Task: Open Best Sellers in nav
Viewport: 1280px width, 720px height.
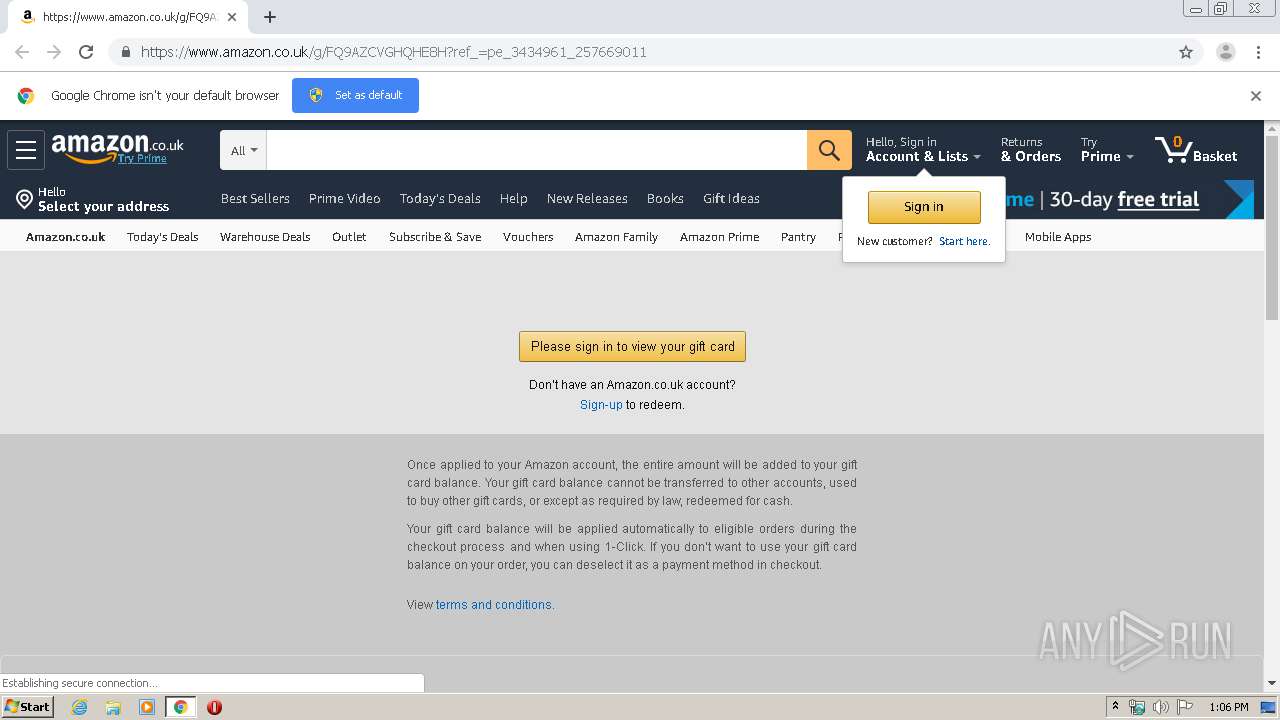Action: (x=255, y=199)
